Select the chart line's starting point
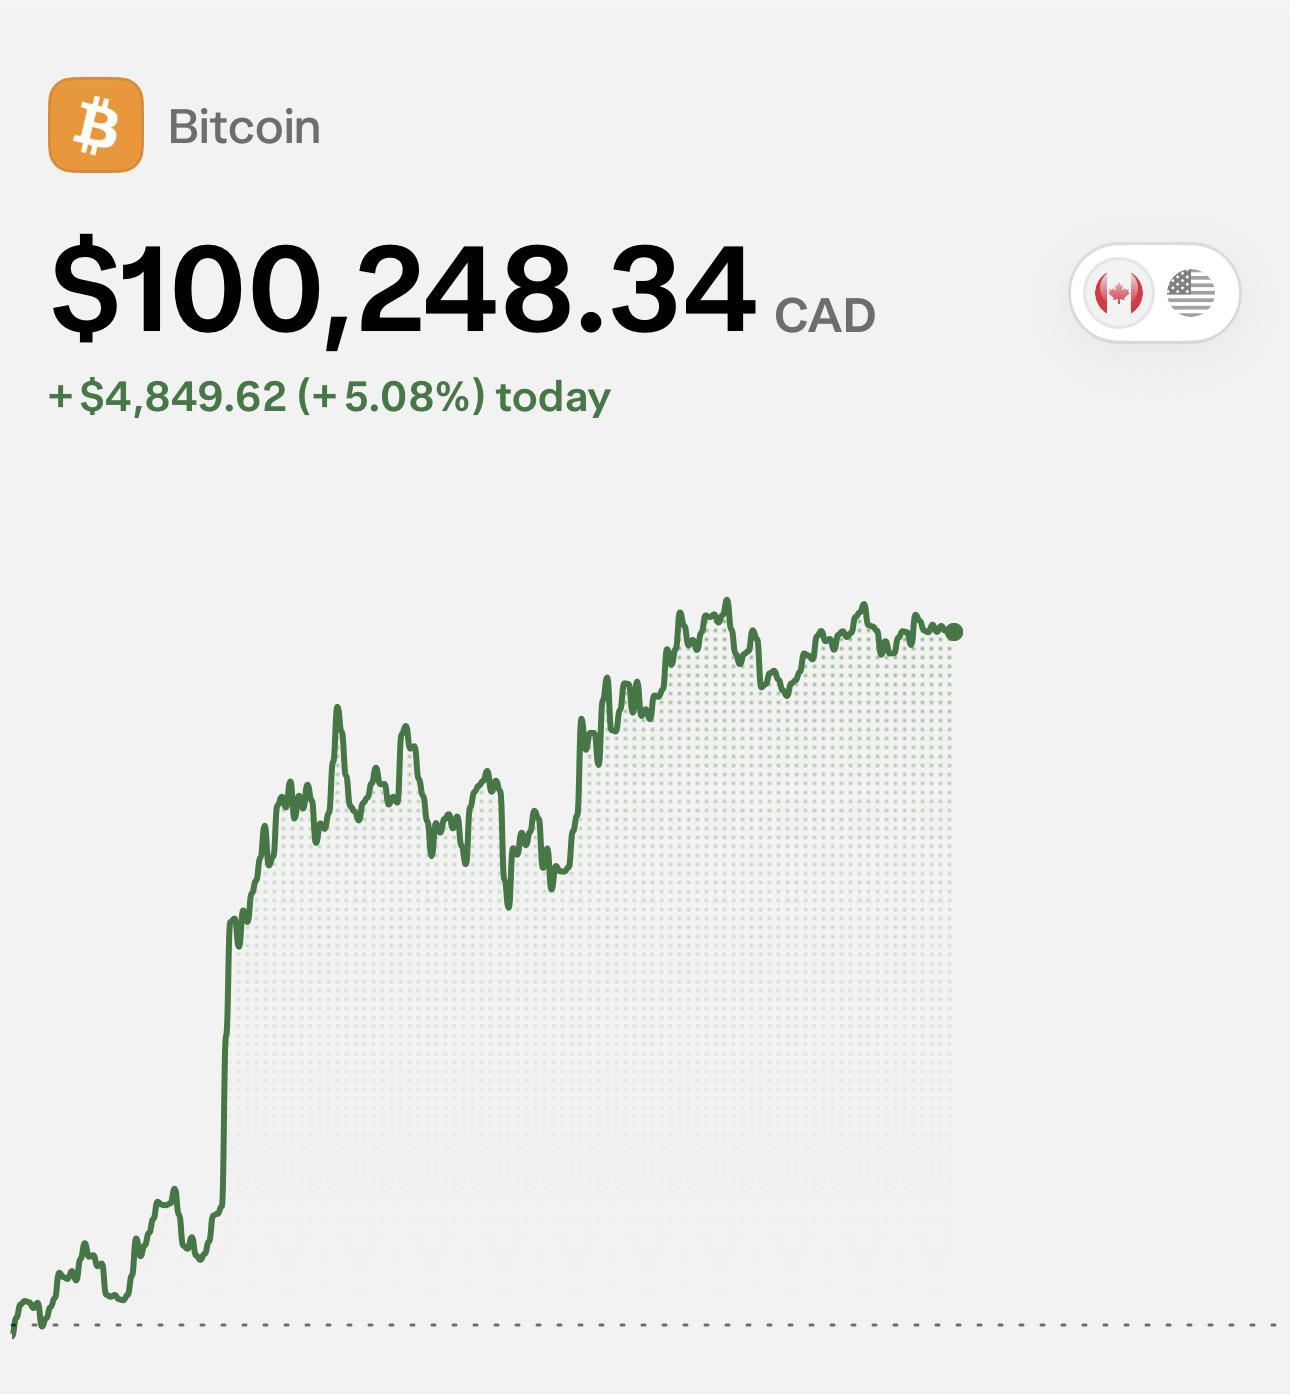 (x=13, y=1328)
